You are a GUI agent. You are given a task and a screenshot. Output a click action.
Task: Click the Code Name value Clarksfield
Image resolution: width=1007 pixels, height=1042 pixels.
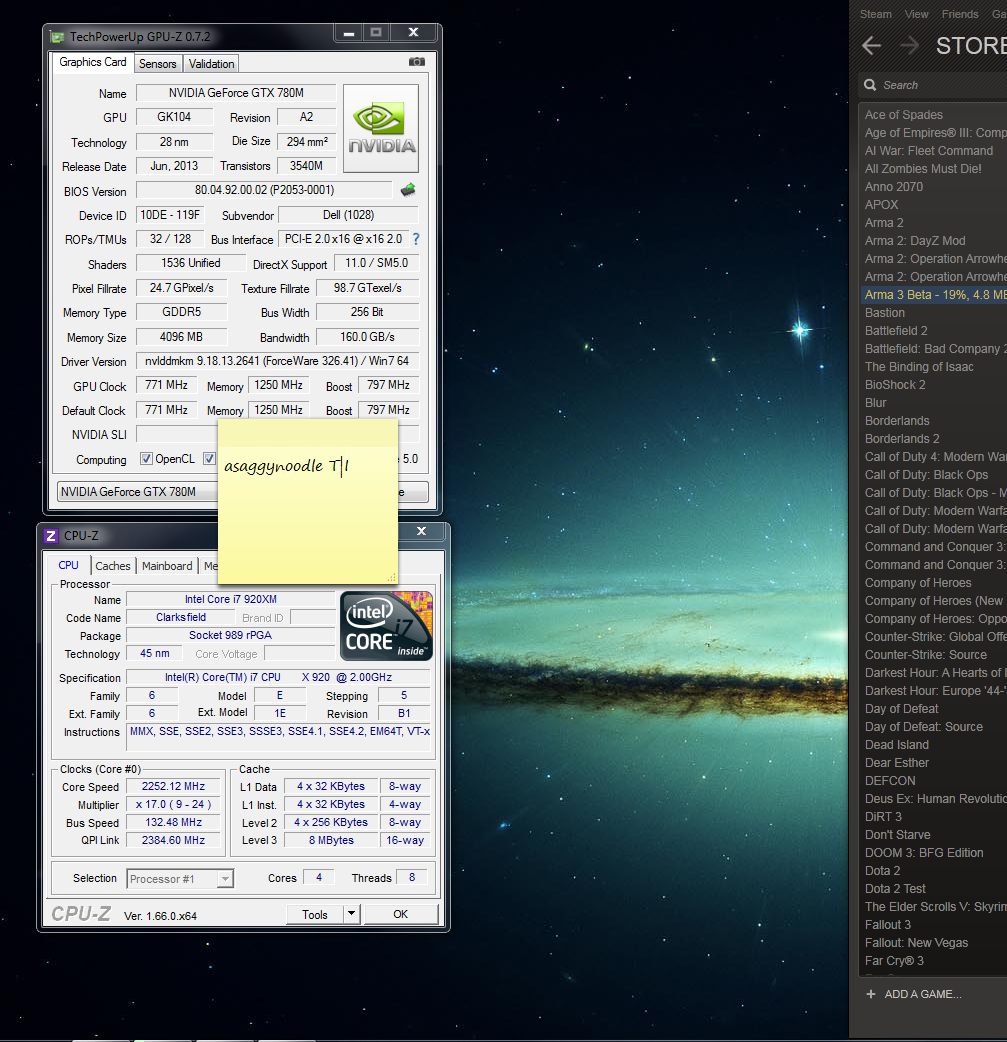pos(181,617)
